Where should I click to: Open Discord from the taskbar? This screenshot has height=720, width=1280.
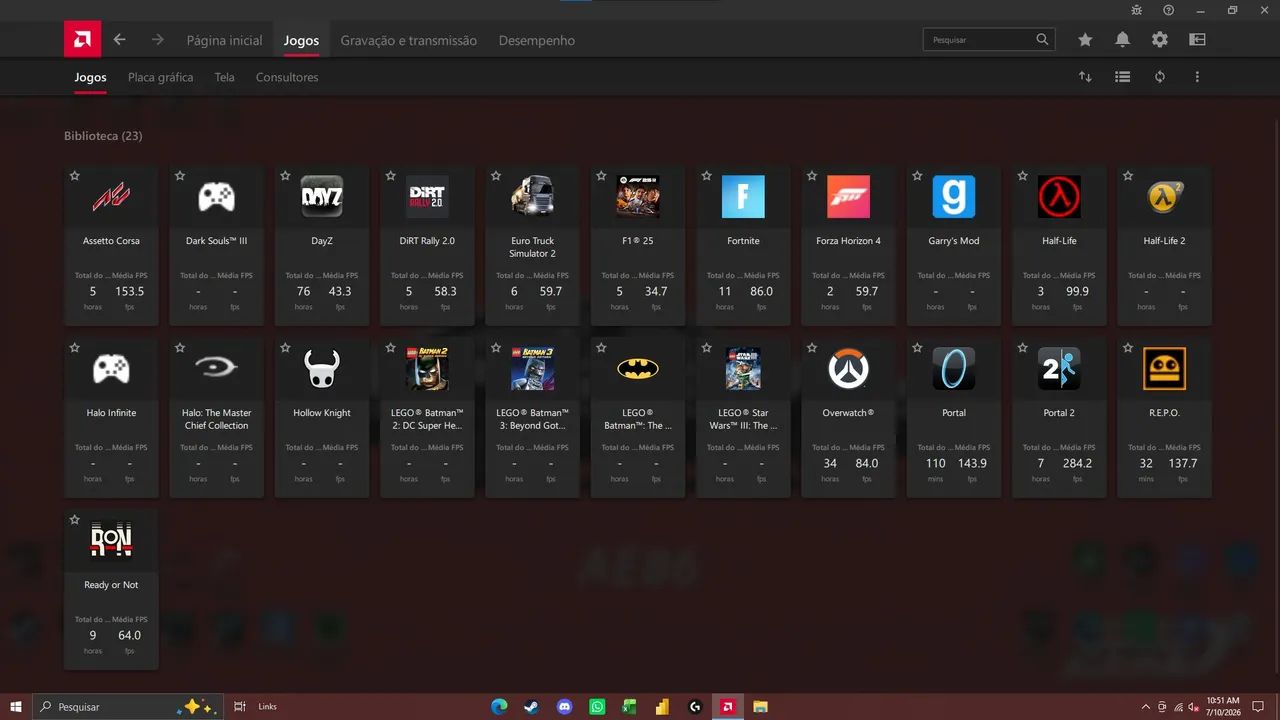(565, 707)
